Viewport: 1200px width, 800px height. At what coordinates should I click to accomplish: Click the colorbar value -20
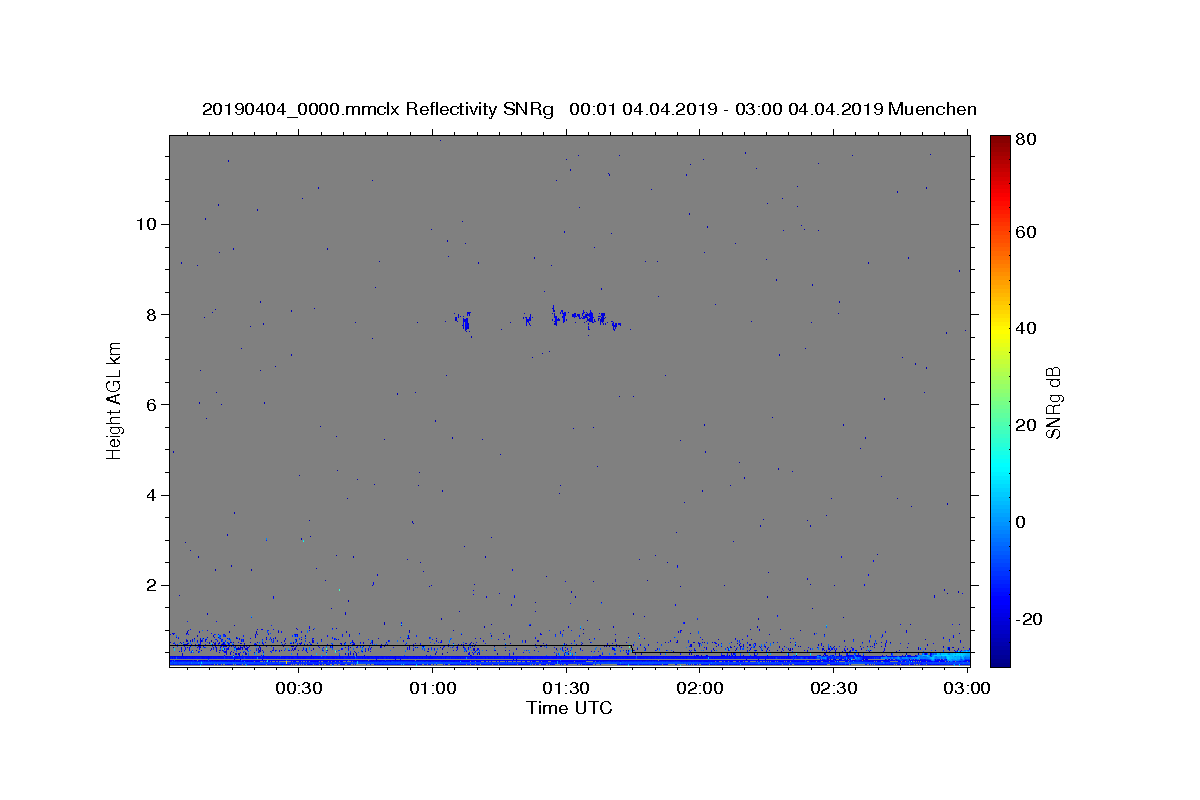1028,619
